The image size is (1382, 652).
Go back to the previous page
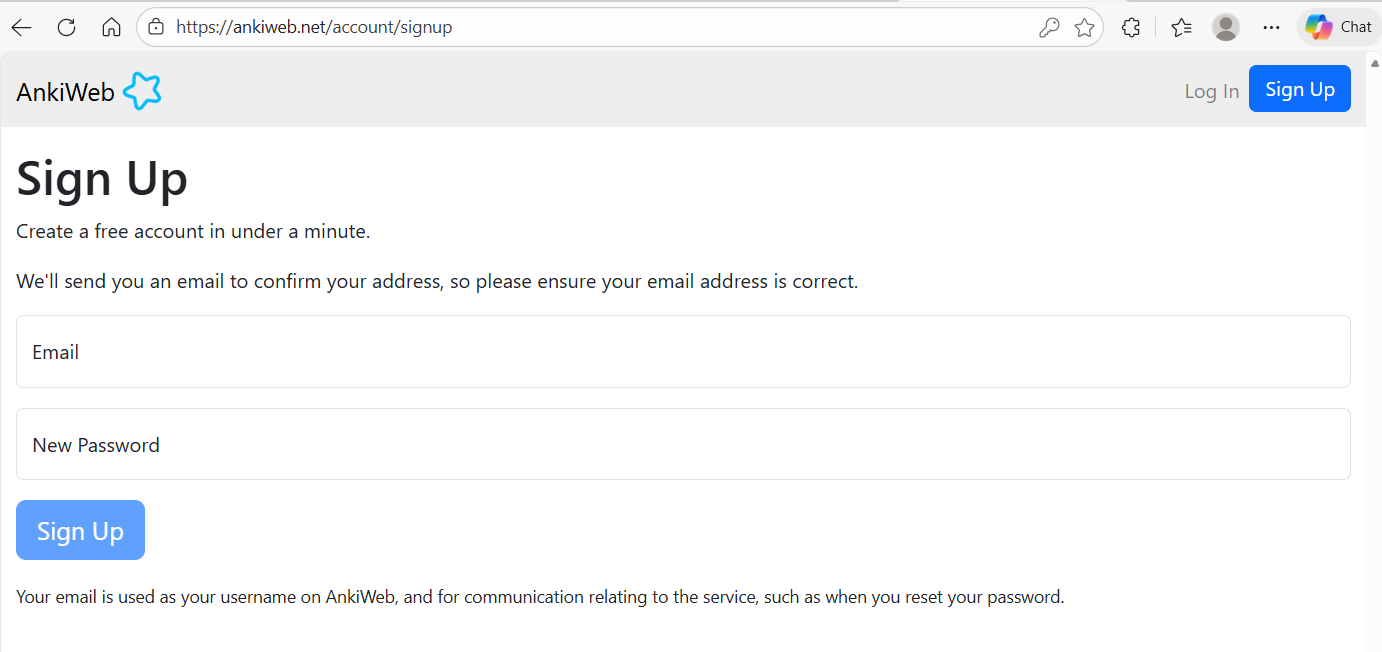coord(21,28)
